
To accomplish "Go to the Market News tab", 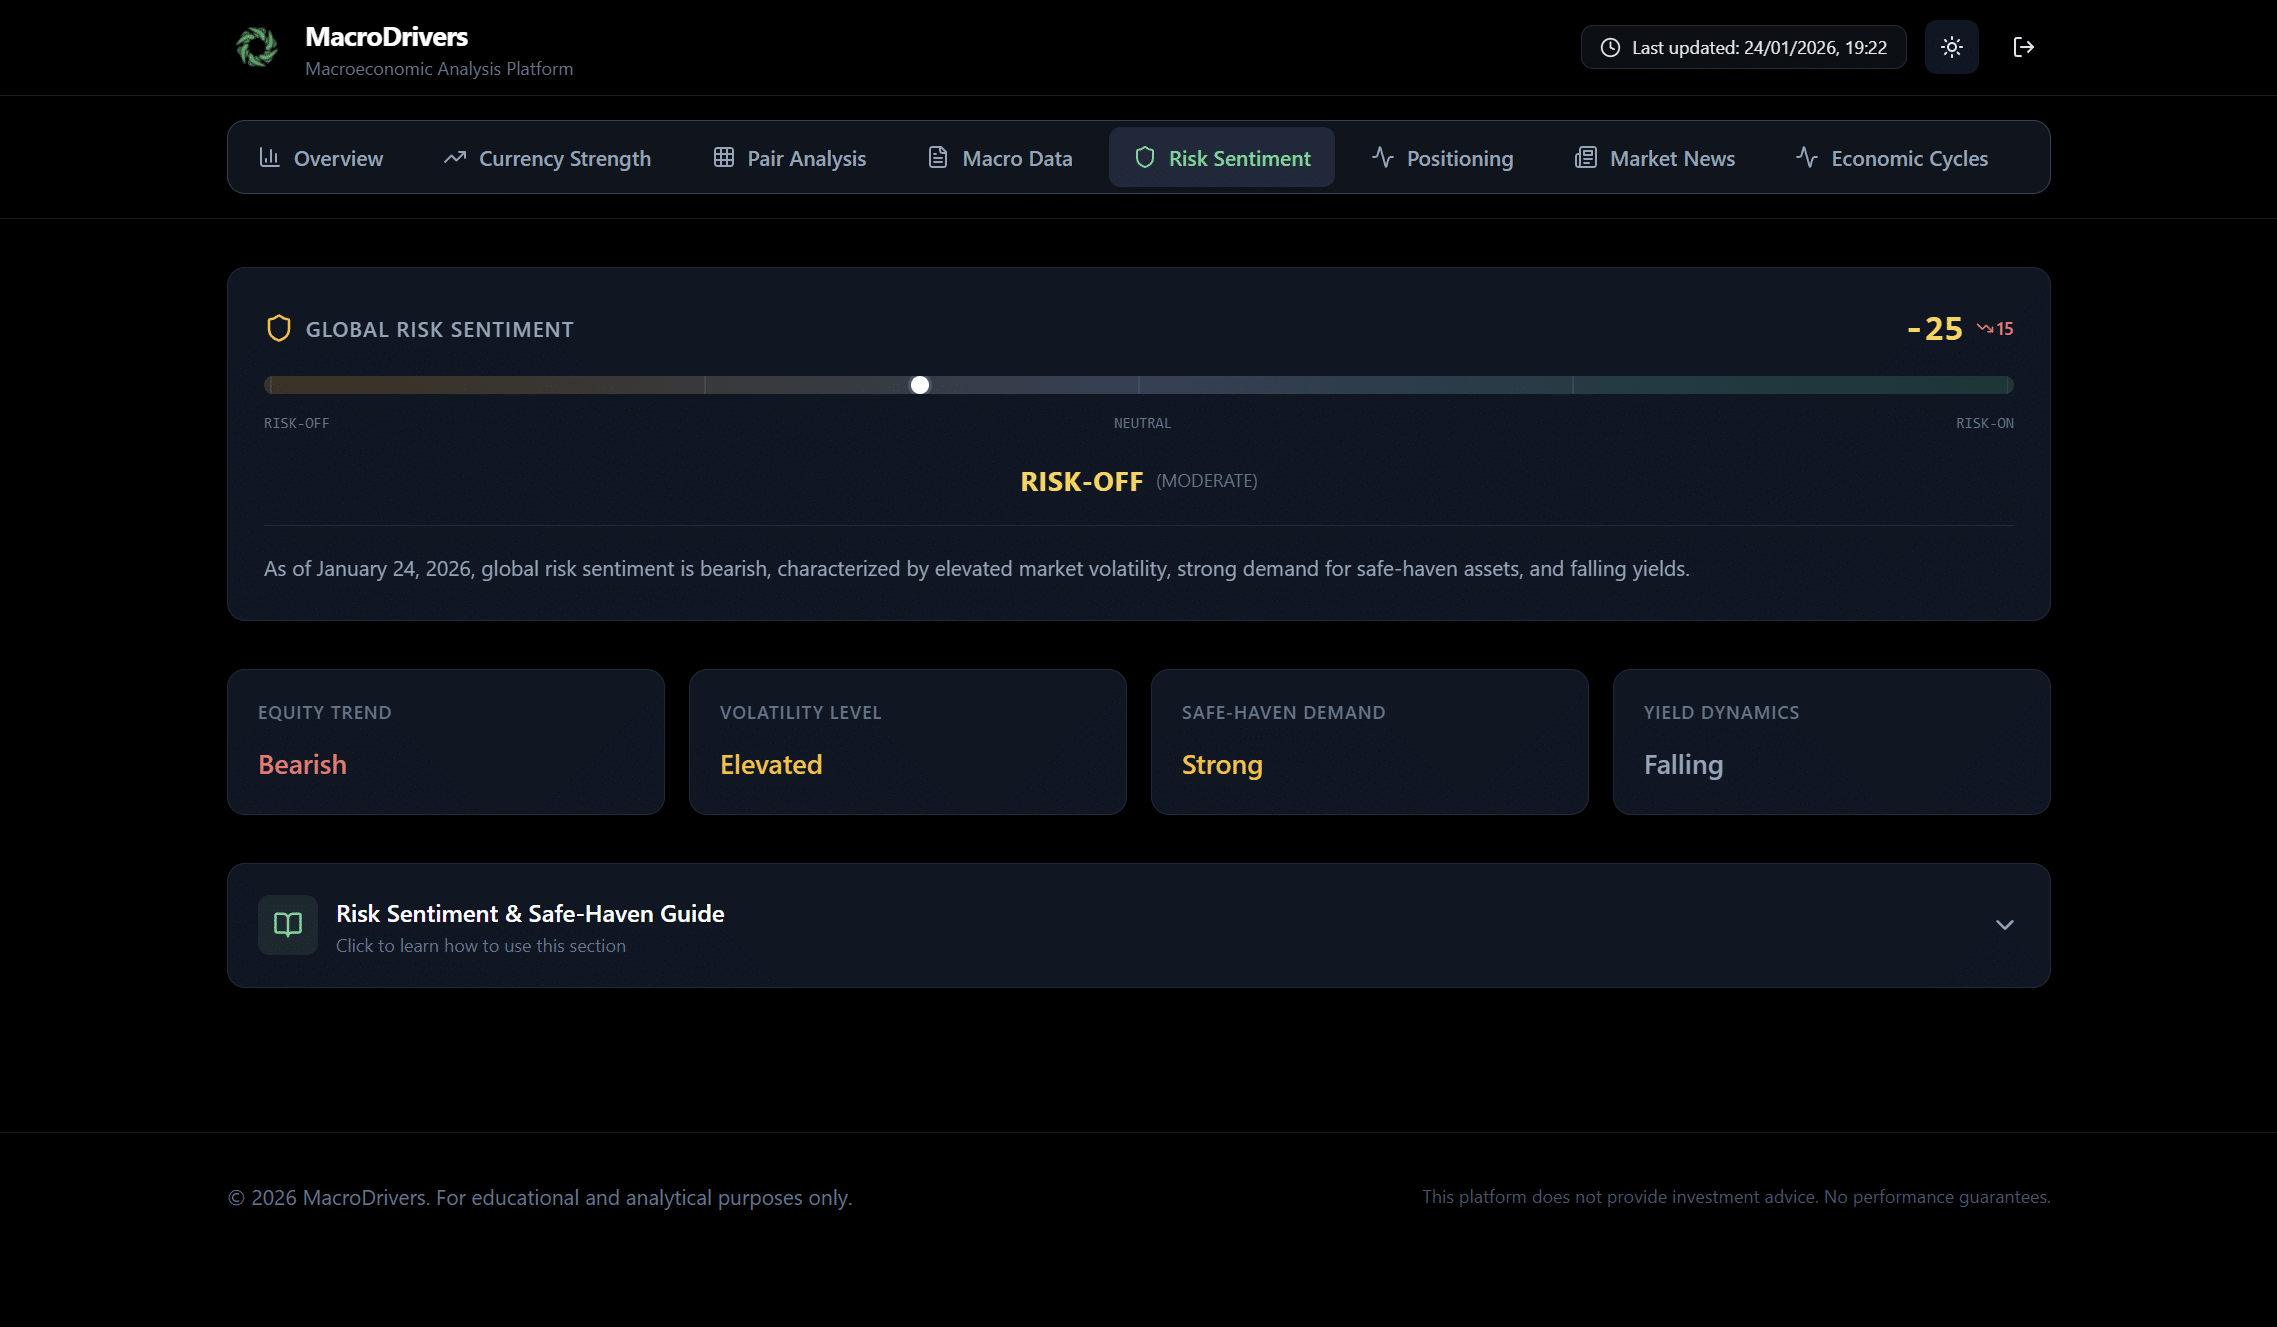I will tap(1655, 158).
